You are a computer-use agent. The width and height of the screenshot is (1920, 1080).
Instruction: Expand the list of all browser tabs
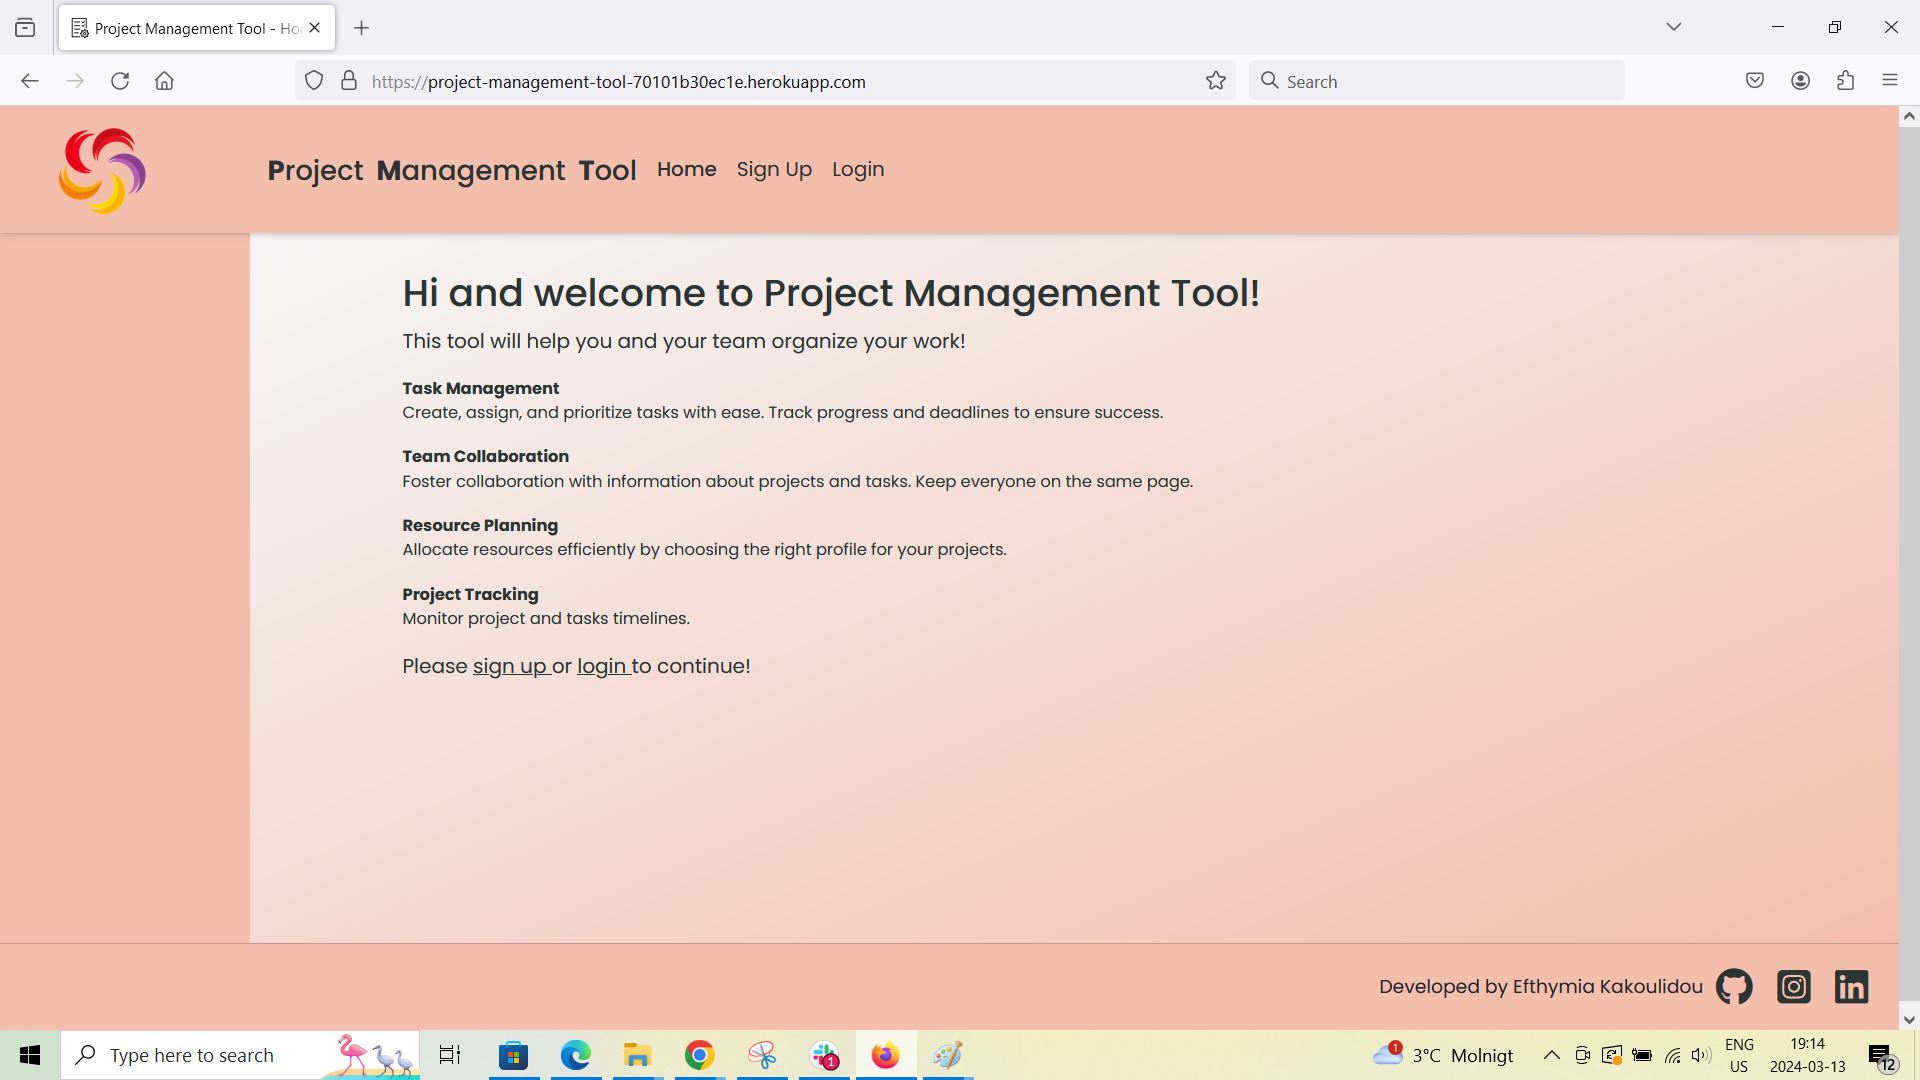point(1674,27)
